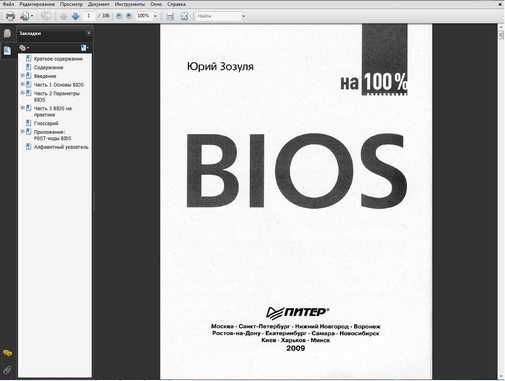Select the Глоссарий bookmark
Screen dimensions: 505x381
tap(46, 123)
